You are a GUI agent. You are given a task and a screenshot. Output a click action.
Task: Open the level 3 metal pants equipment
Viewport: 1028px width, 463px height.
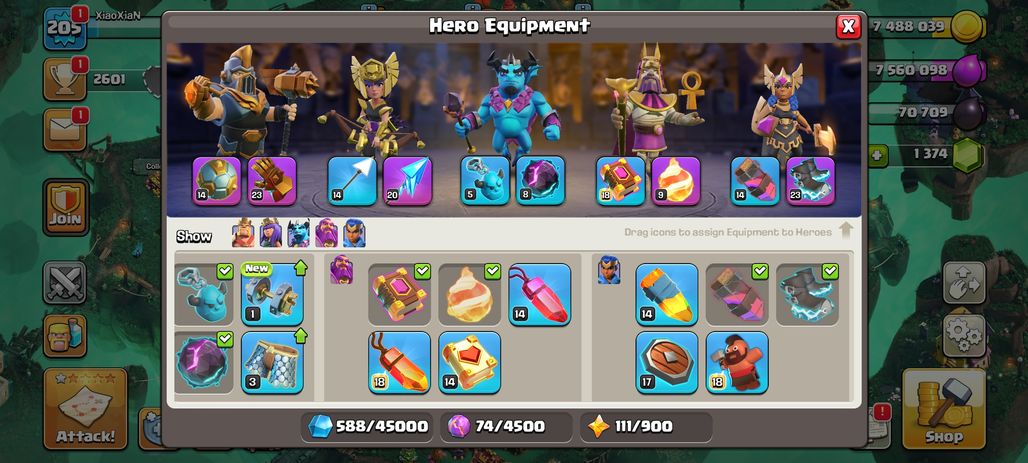coord(273,362)
